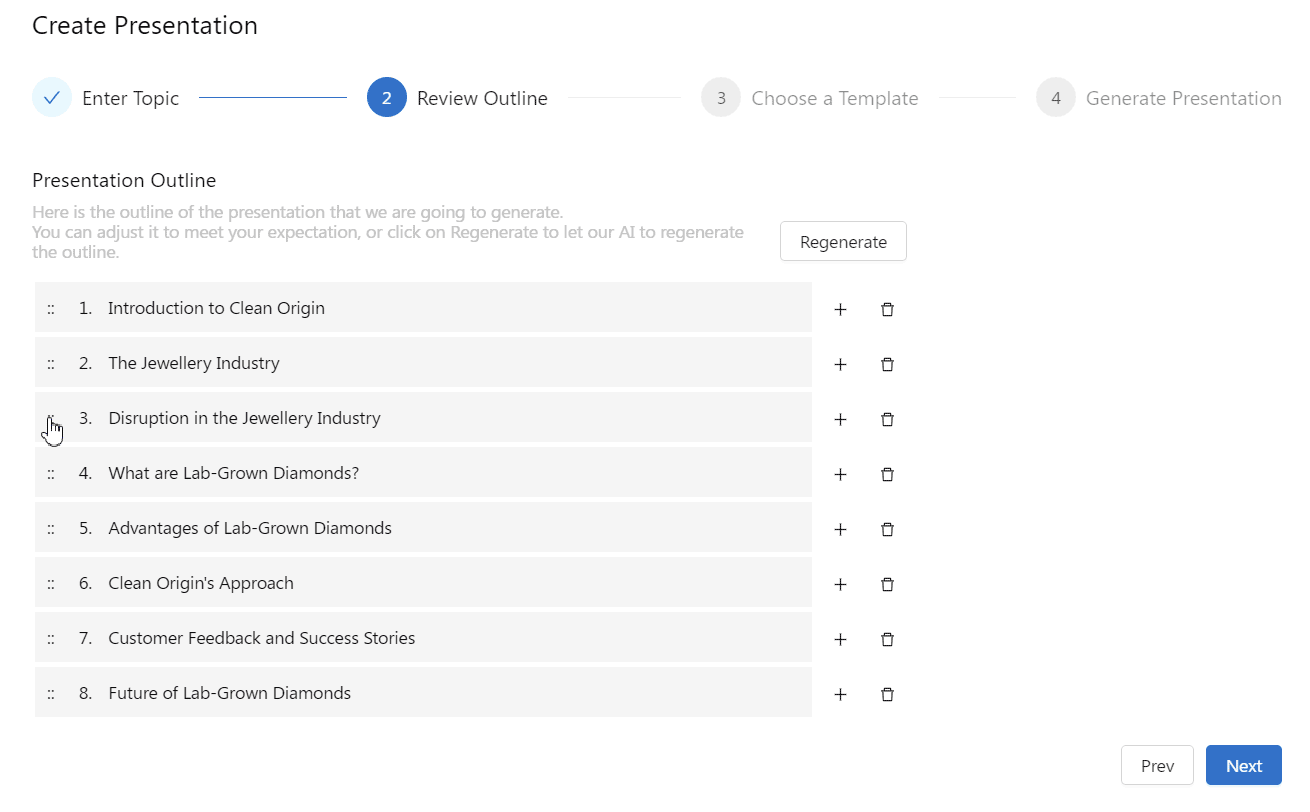Proceed with the Next button
This screenshot has width=1310, height=812.
point(1244,766)
